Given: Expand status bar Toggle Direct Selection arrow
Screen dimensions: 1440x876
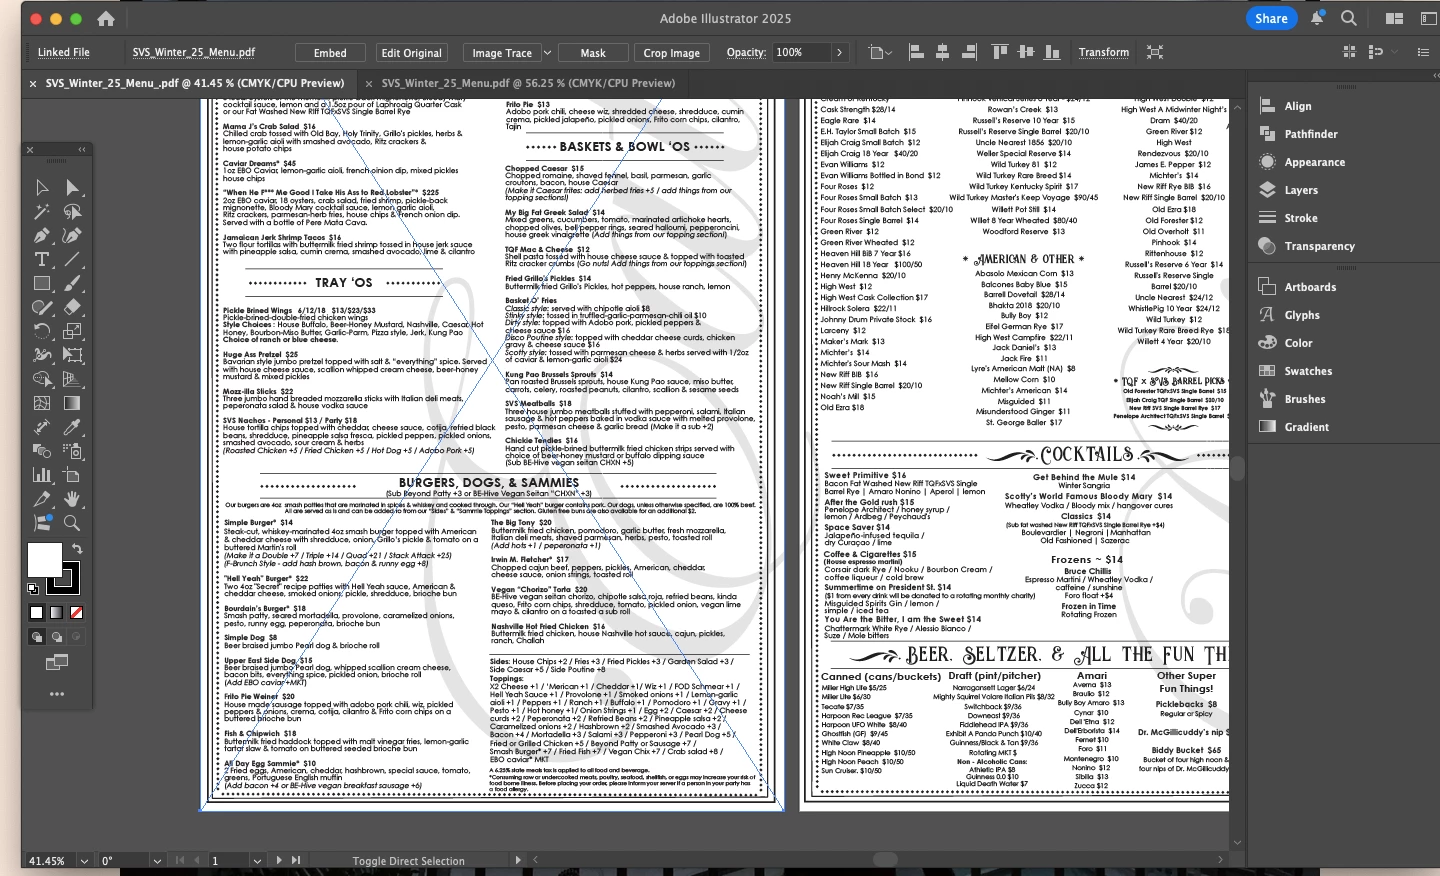Looking at the screenshot, I should 518,860.
